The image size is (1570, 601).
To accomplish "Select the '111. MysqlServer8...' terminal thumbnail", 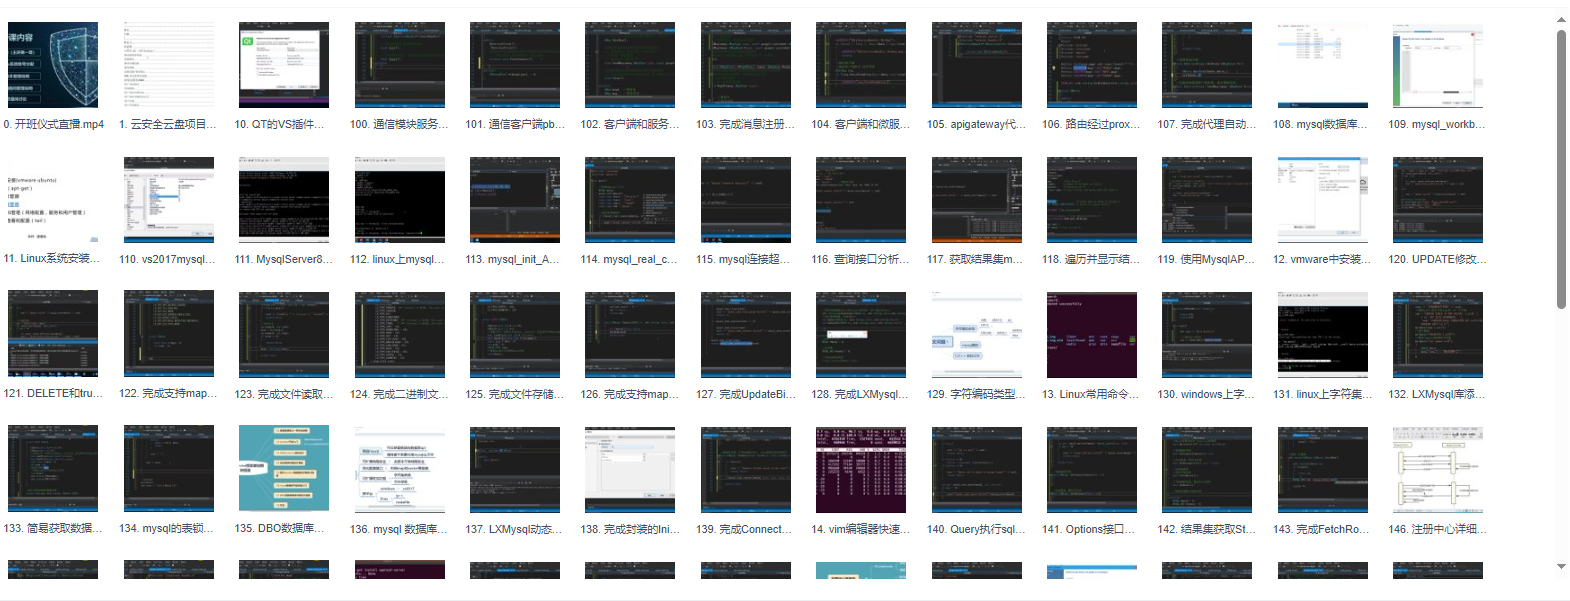I will pyautogui.click(x=284, y=200).
